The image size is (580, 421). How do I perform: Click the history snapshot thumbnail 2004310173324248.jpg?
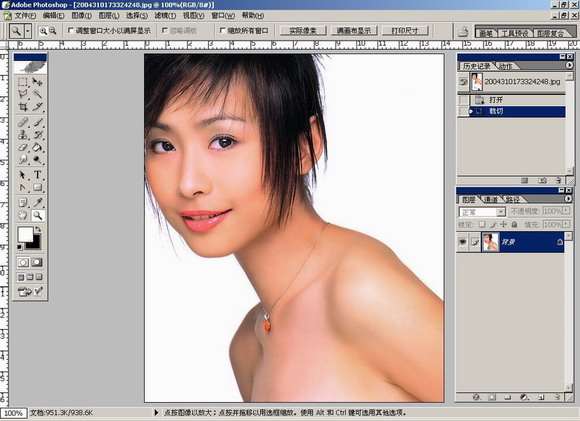click(x=476, y=82)
